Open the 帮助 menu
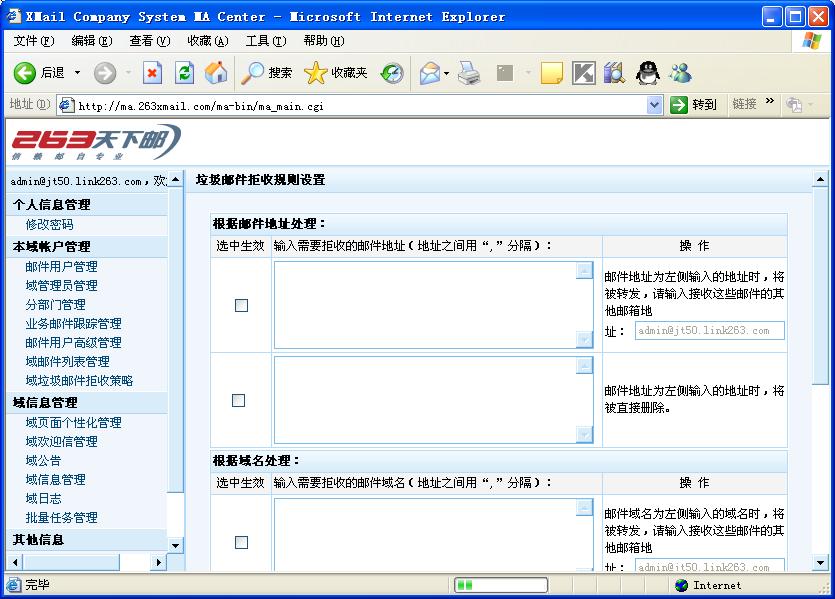This screenshot has width=835, height=599. point(324,41)
